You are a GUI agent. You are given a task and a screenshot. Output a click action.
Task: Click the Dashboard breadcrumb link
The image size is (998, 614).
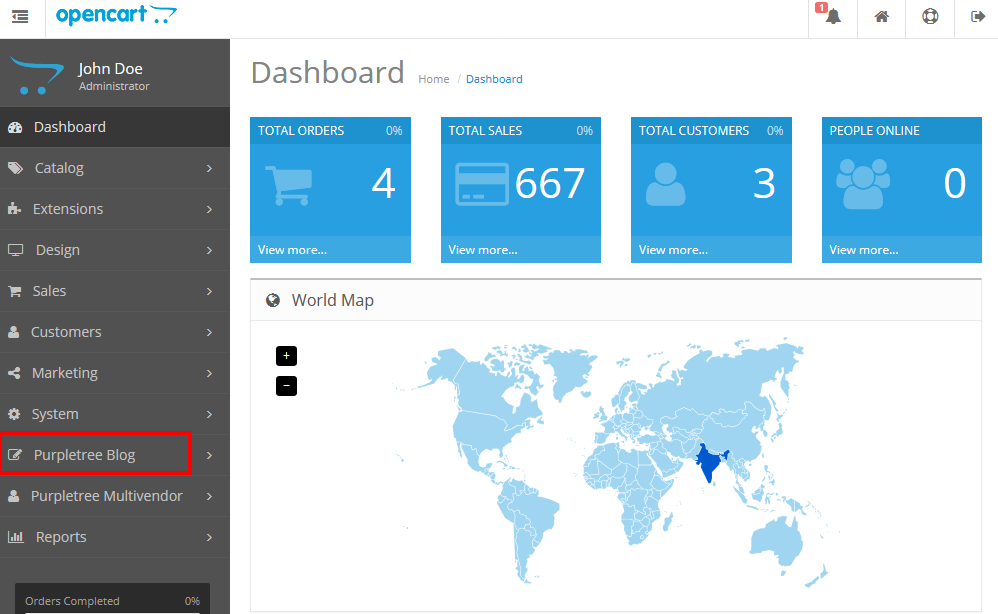pyautogui.click(x=494, y=79)
